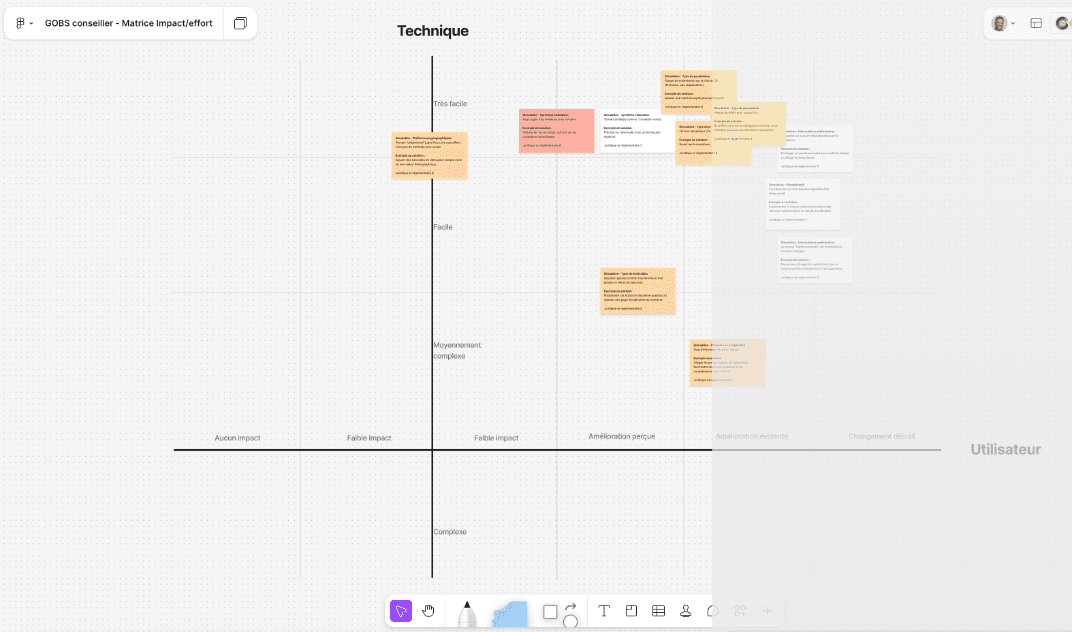1072x632 pixels.
Task: Open the Figma main menu dropdown
Action: tap(24, 23)
